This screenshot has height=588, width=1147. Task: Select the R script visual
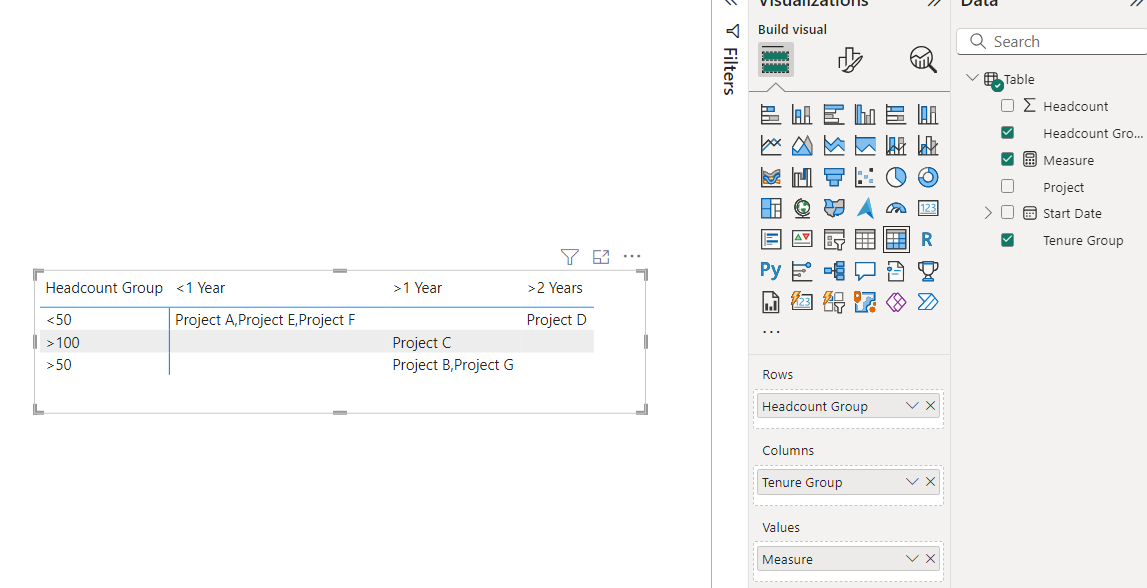(x=928, y=239)
